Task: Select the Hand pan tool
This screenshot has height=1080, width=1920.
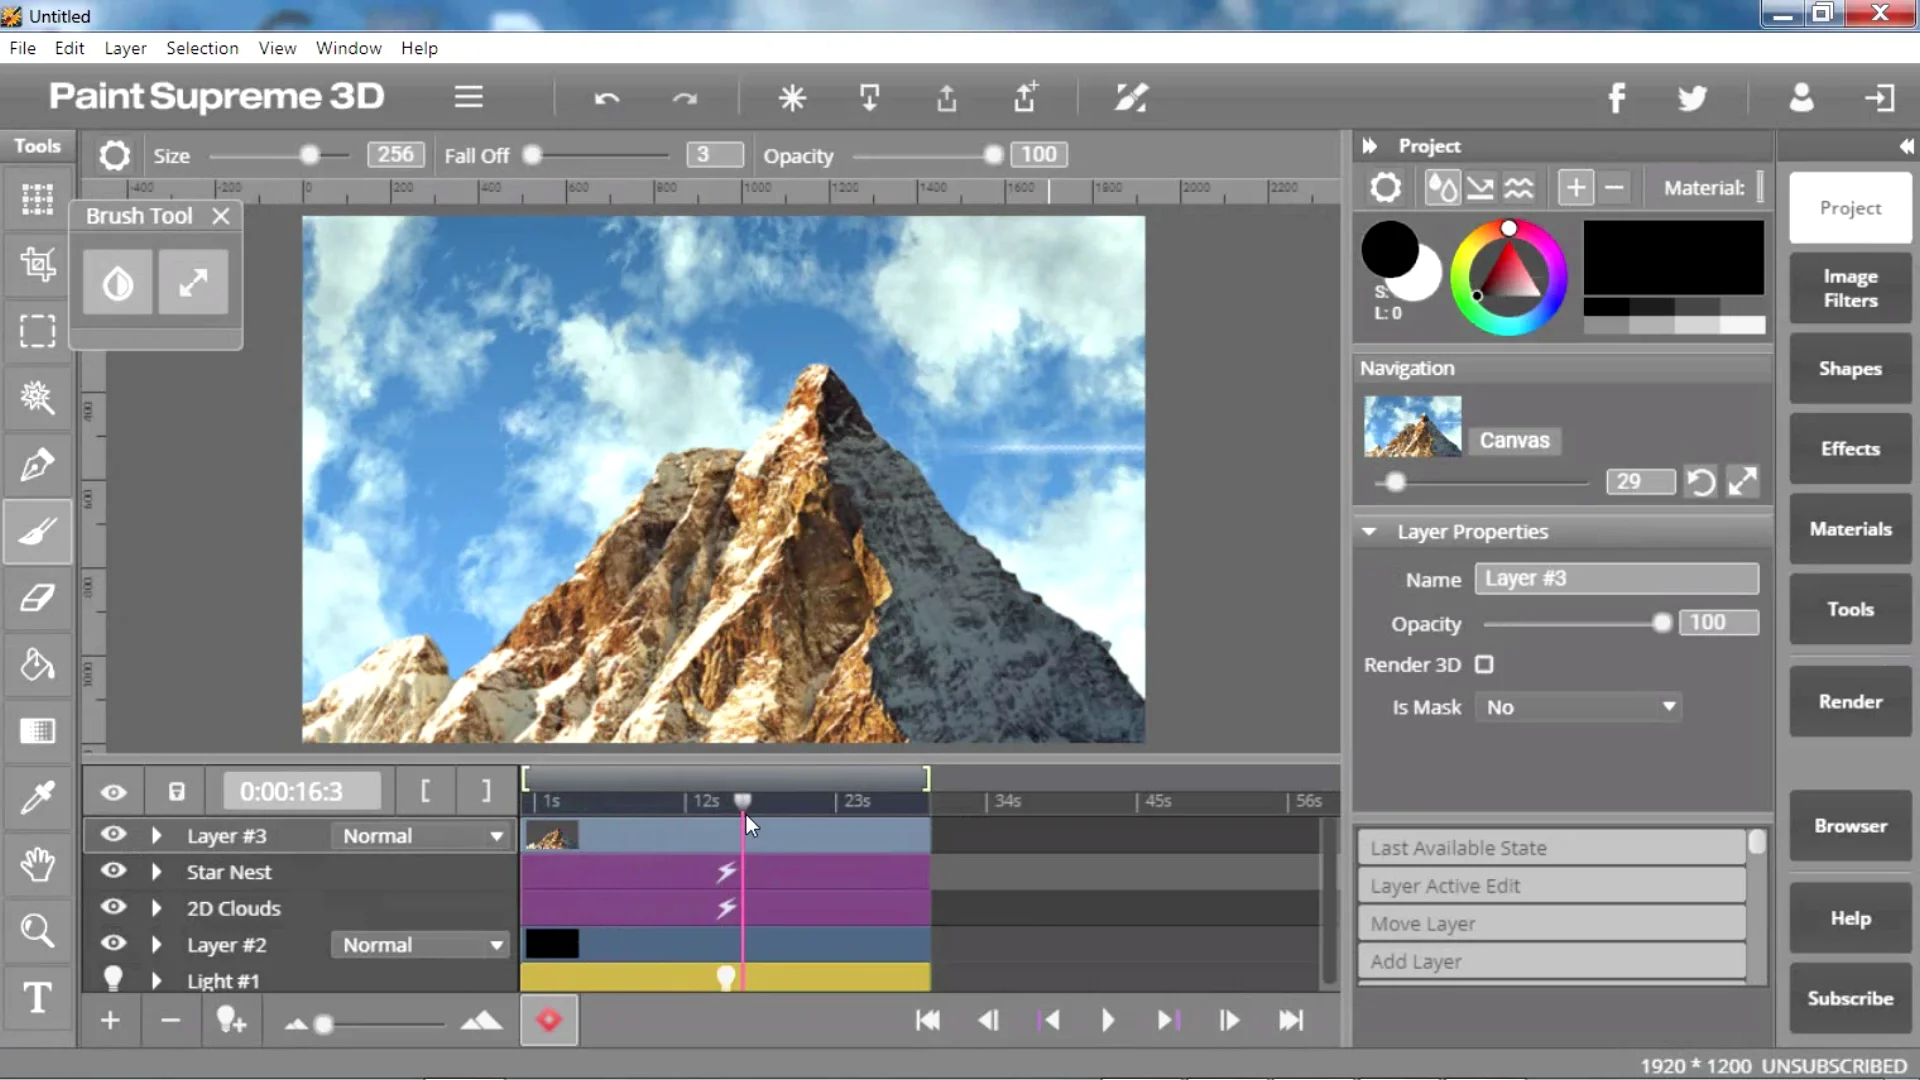Action: (37, 864)
